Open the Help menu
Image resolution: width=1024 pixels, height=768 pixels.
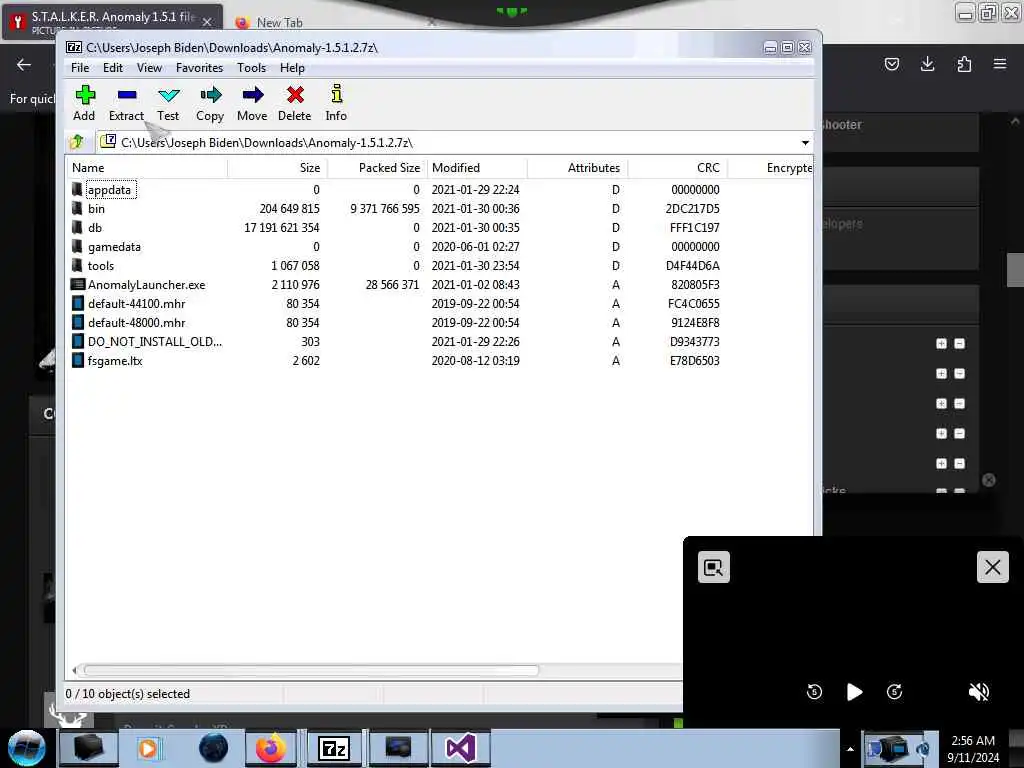point(292,68)
